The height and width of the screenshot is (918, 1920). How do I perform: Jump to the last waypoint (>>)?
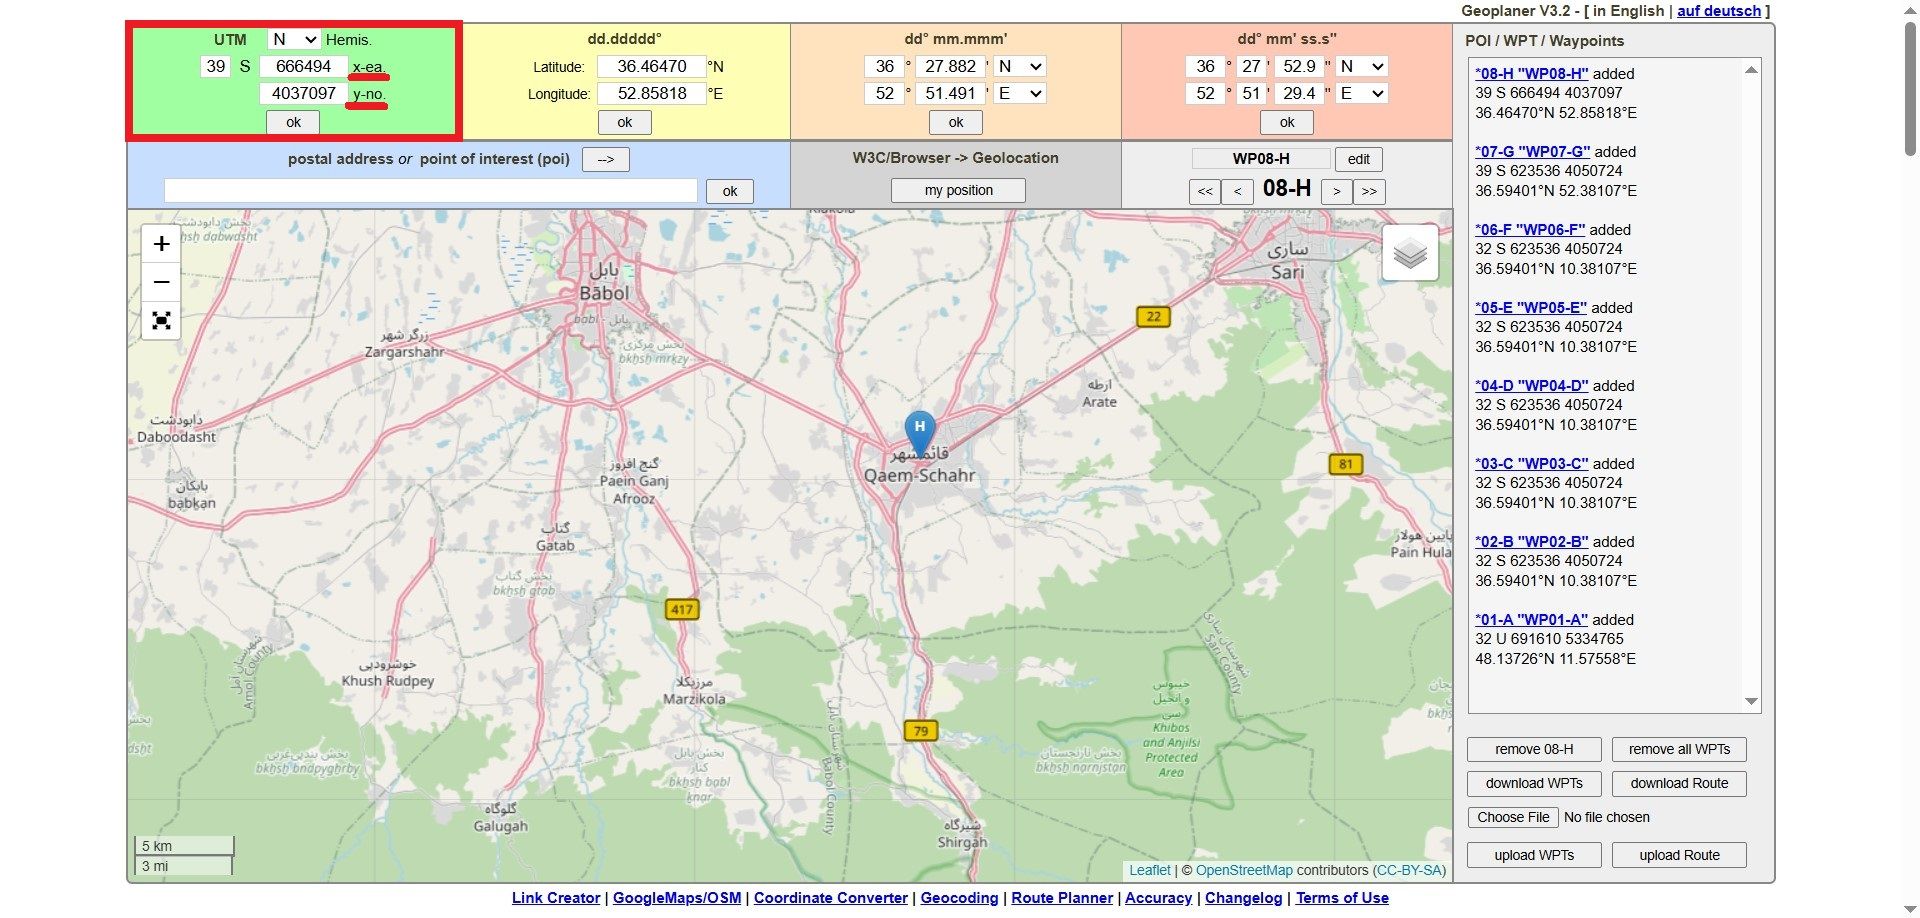[1369, 191]
